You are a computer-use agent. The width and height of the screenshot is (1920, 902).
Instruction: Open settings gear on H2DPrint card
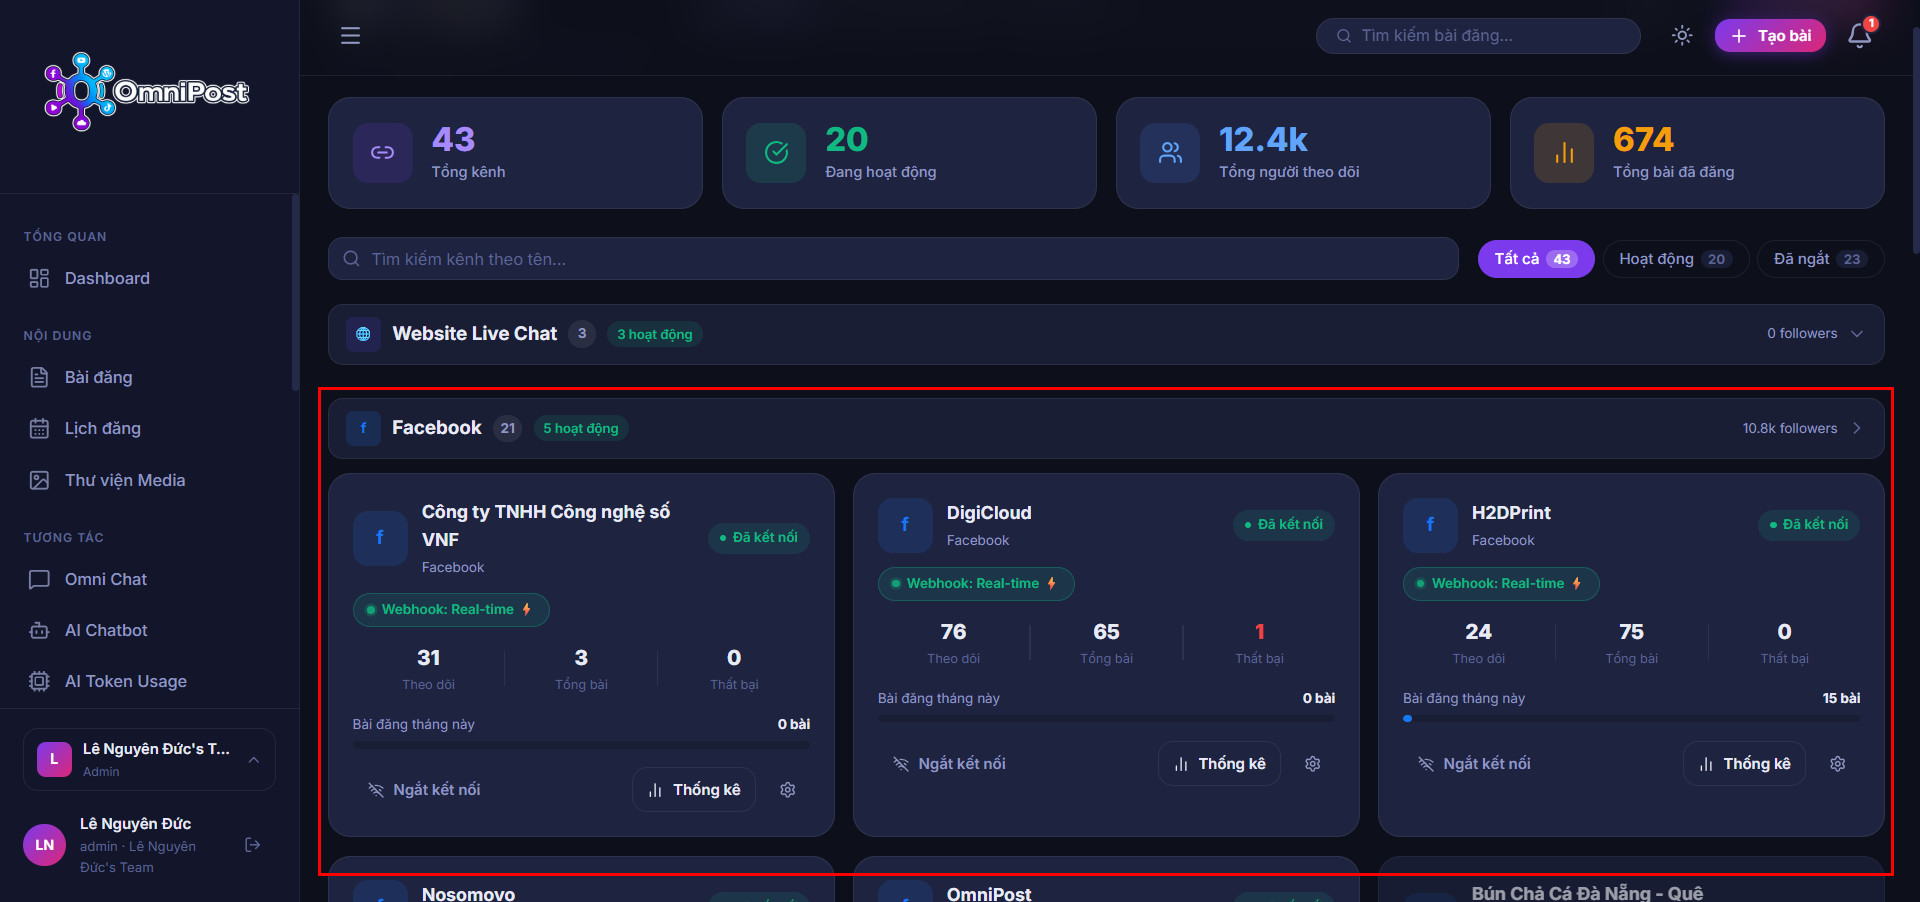pos(1838,764)
